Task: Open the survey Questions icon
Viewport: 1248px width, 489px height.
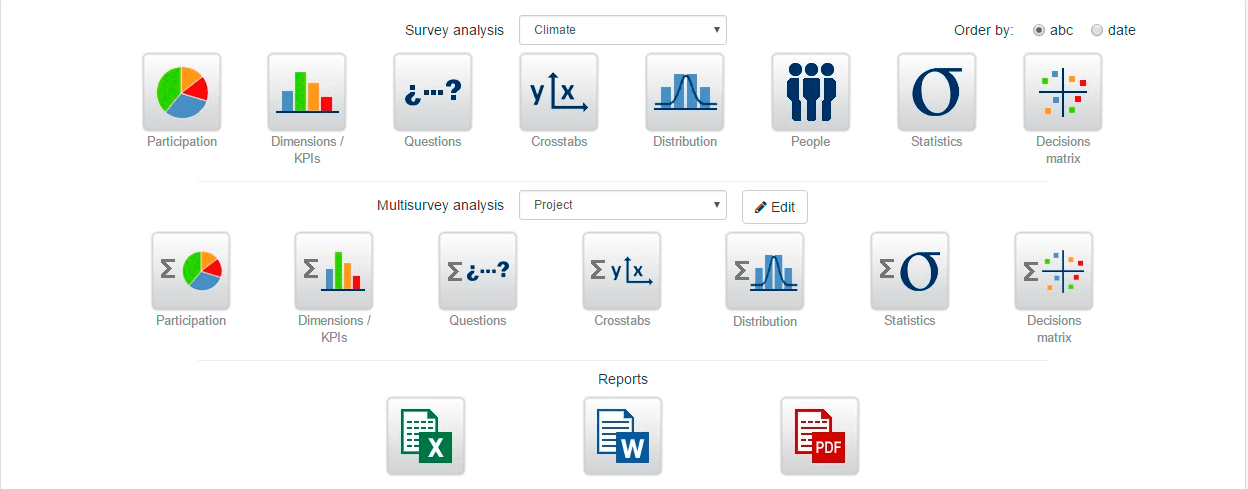Action: pyautogui.click(x=433, y=92)
